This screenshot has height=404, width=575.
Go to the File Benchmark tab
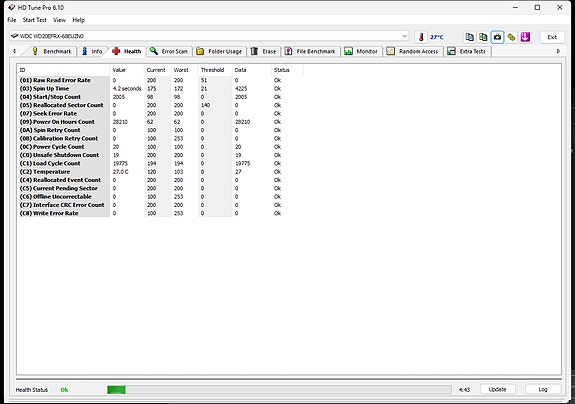[x=311, y=51]
